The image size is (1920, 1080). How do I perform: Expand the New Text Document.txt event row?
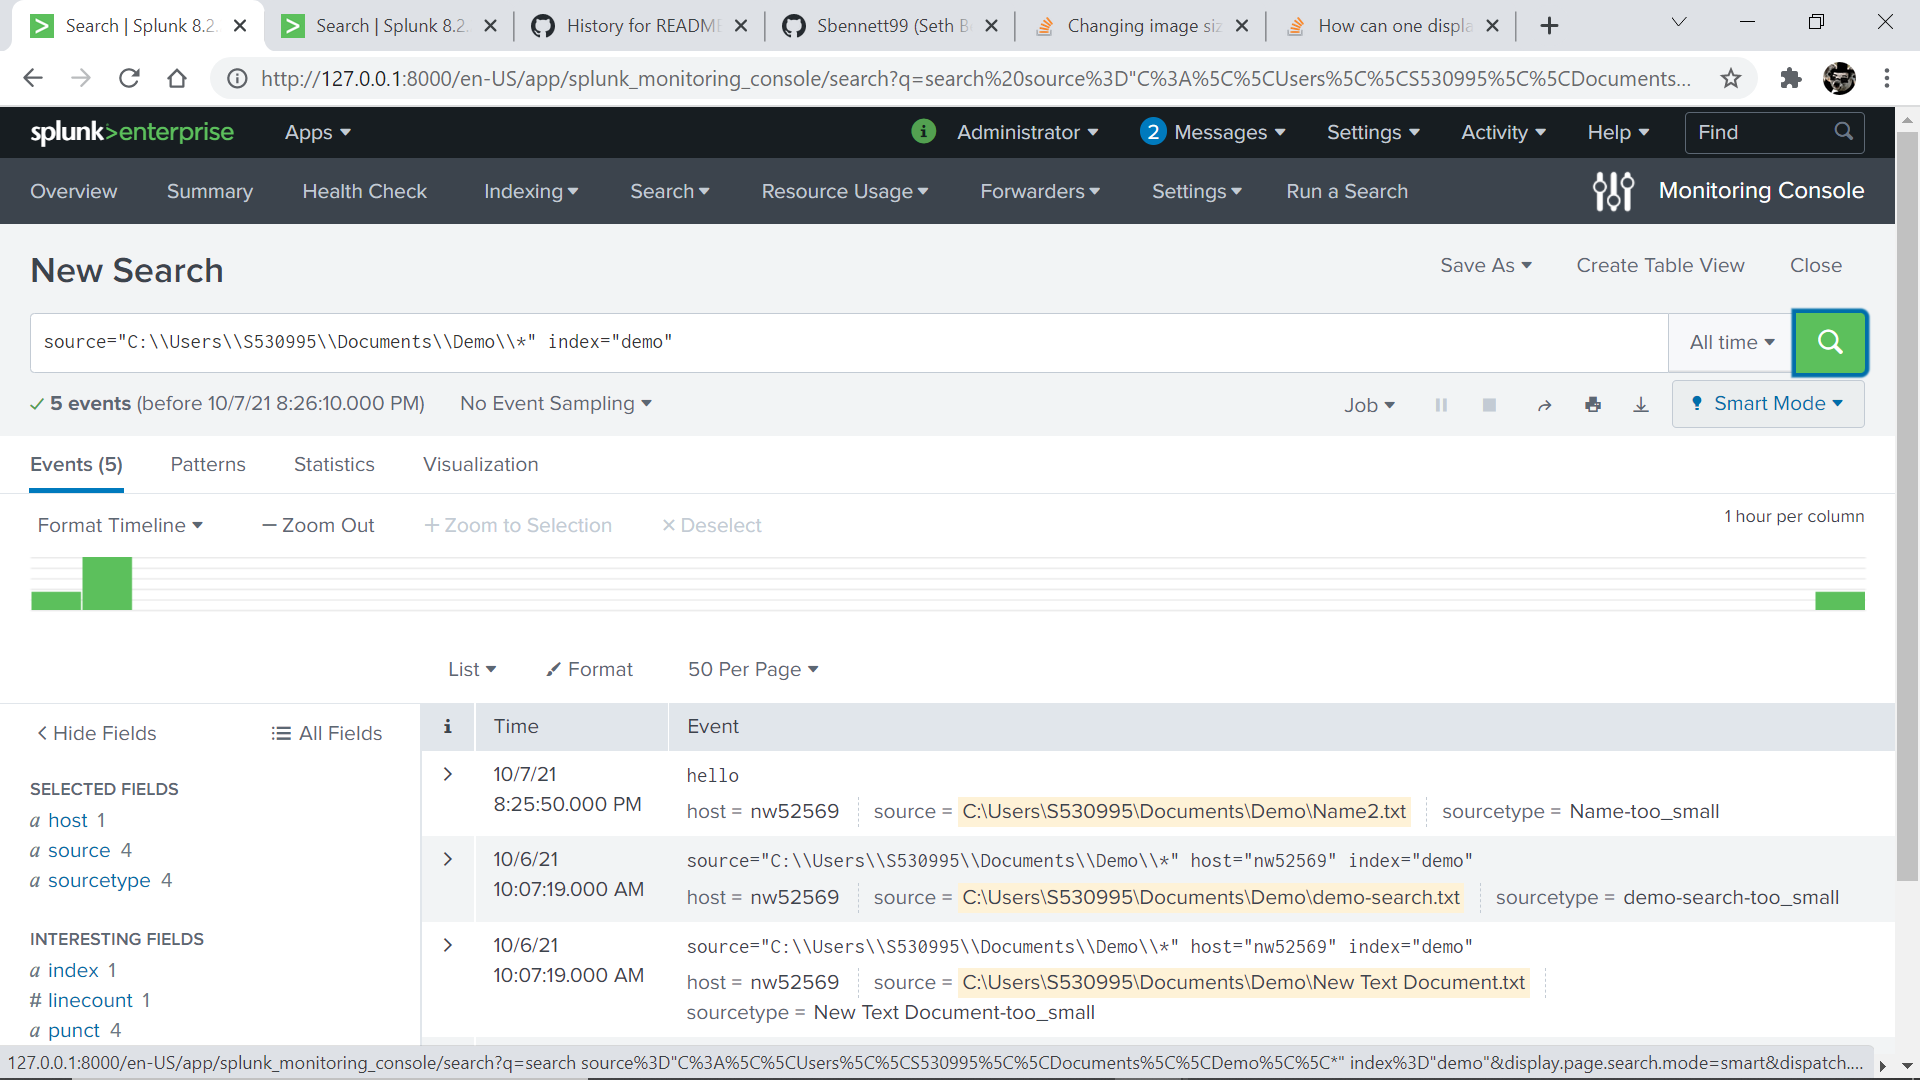(448, 945)
